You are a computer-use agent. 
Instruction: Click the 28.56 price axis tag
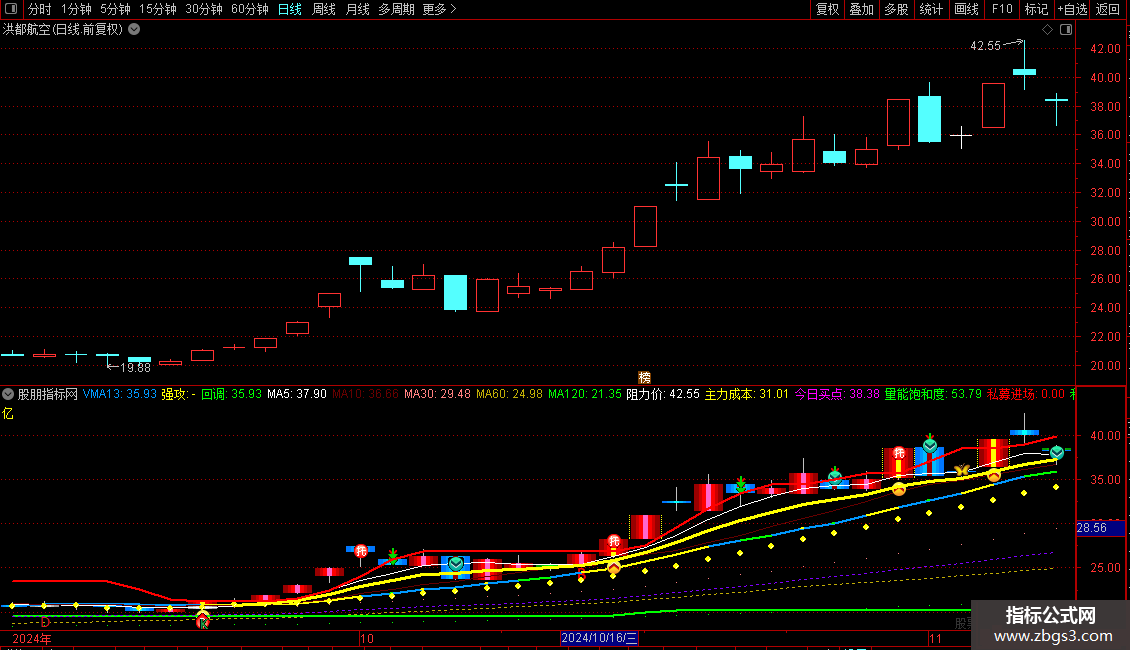tap(1100, 528)
